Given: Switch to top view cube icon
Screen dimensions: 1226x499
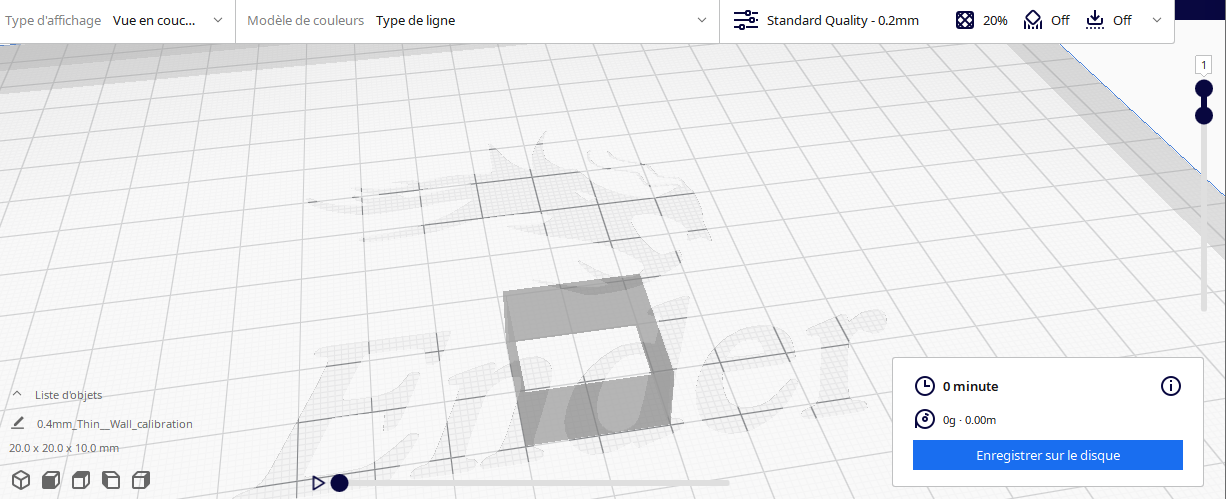Looking at the screenshot, I should (81, 480).
